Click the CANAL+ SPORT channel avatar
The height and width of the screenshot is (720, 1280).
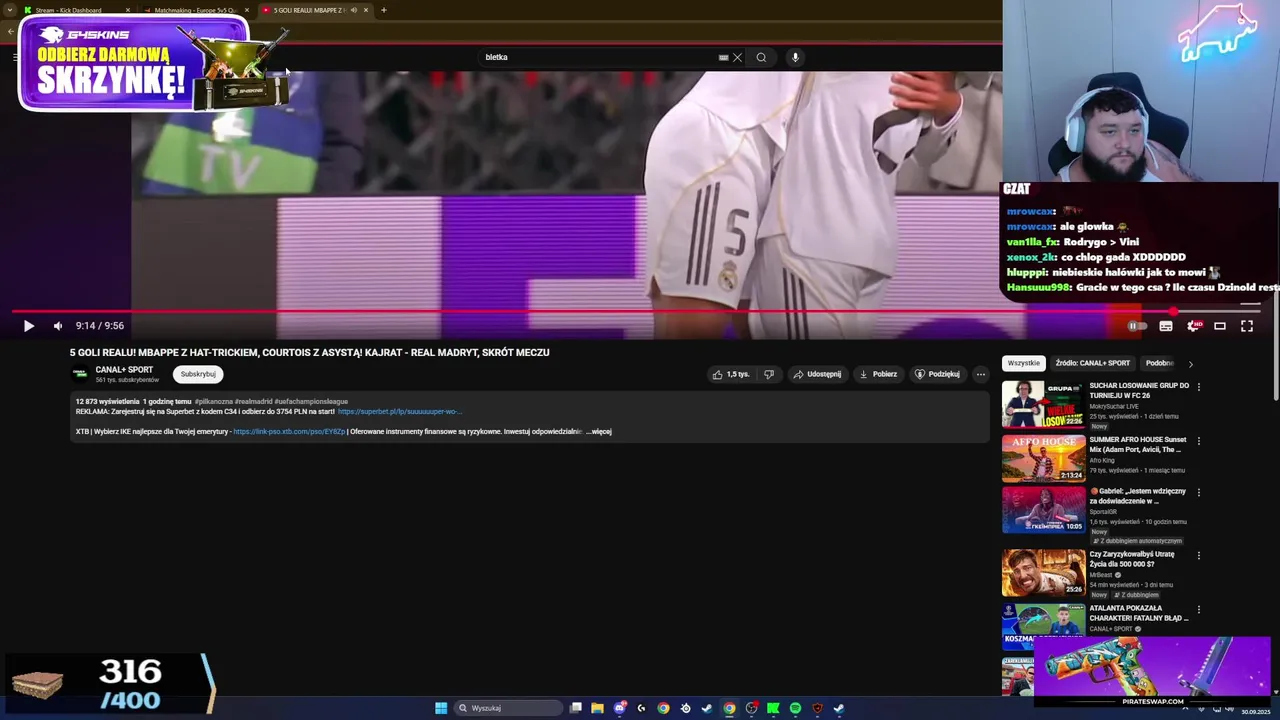[x=80, y=374]
